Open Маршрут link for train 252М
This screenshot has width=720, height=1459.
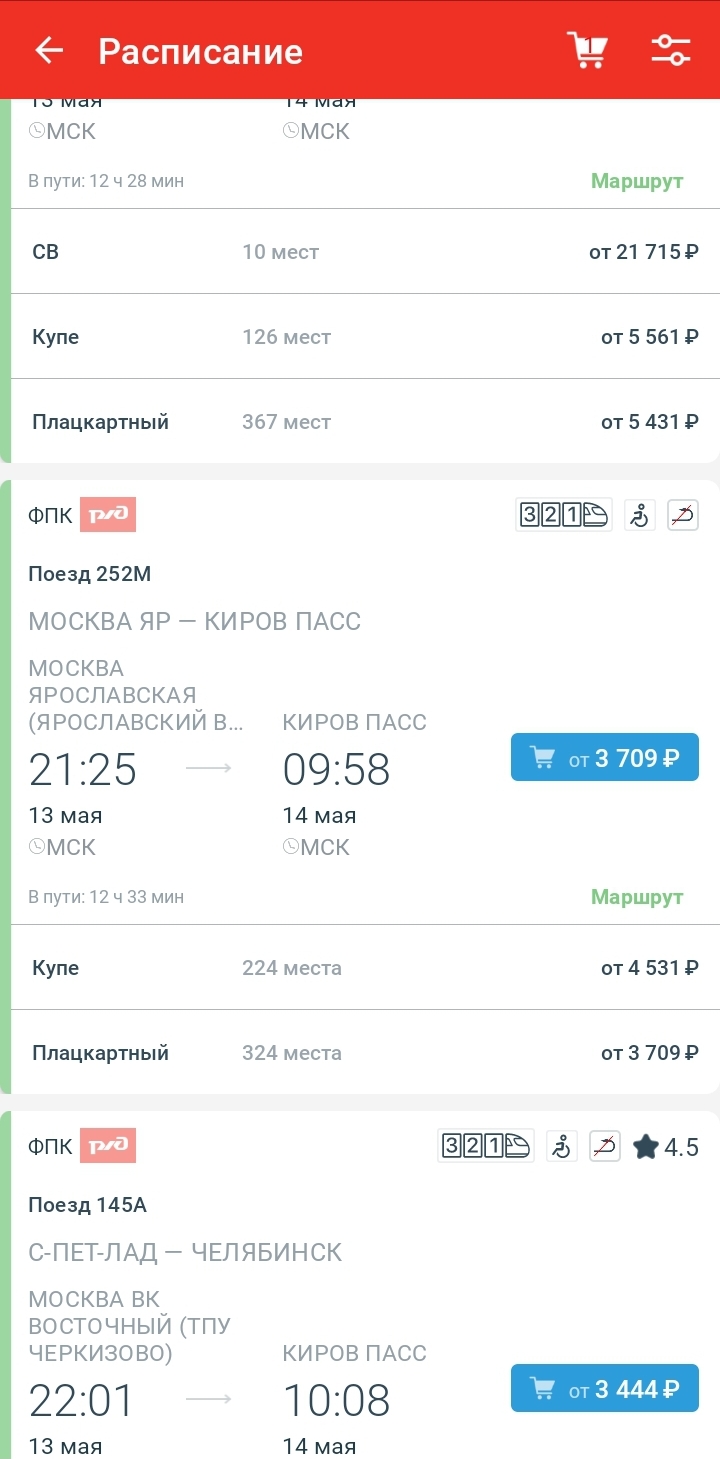(x=637, y=896)
